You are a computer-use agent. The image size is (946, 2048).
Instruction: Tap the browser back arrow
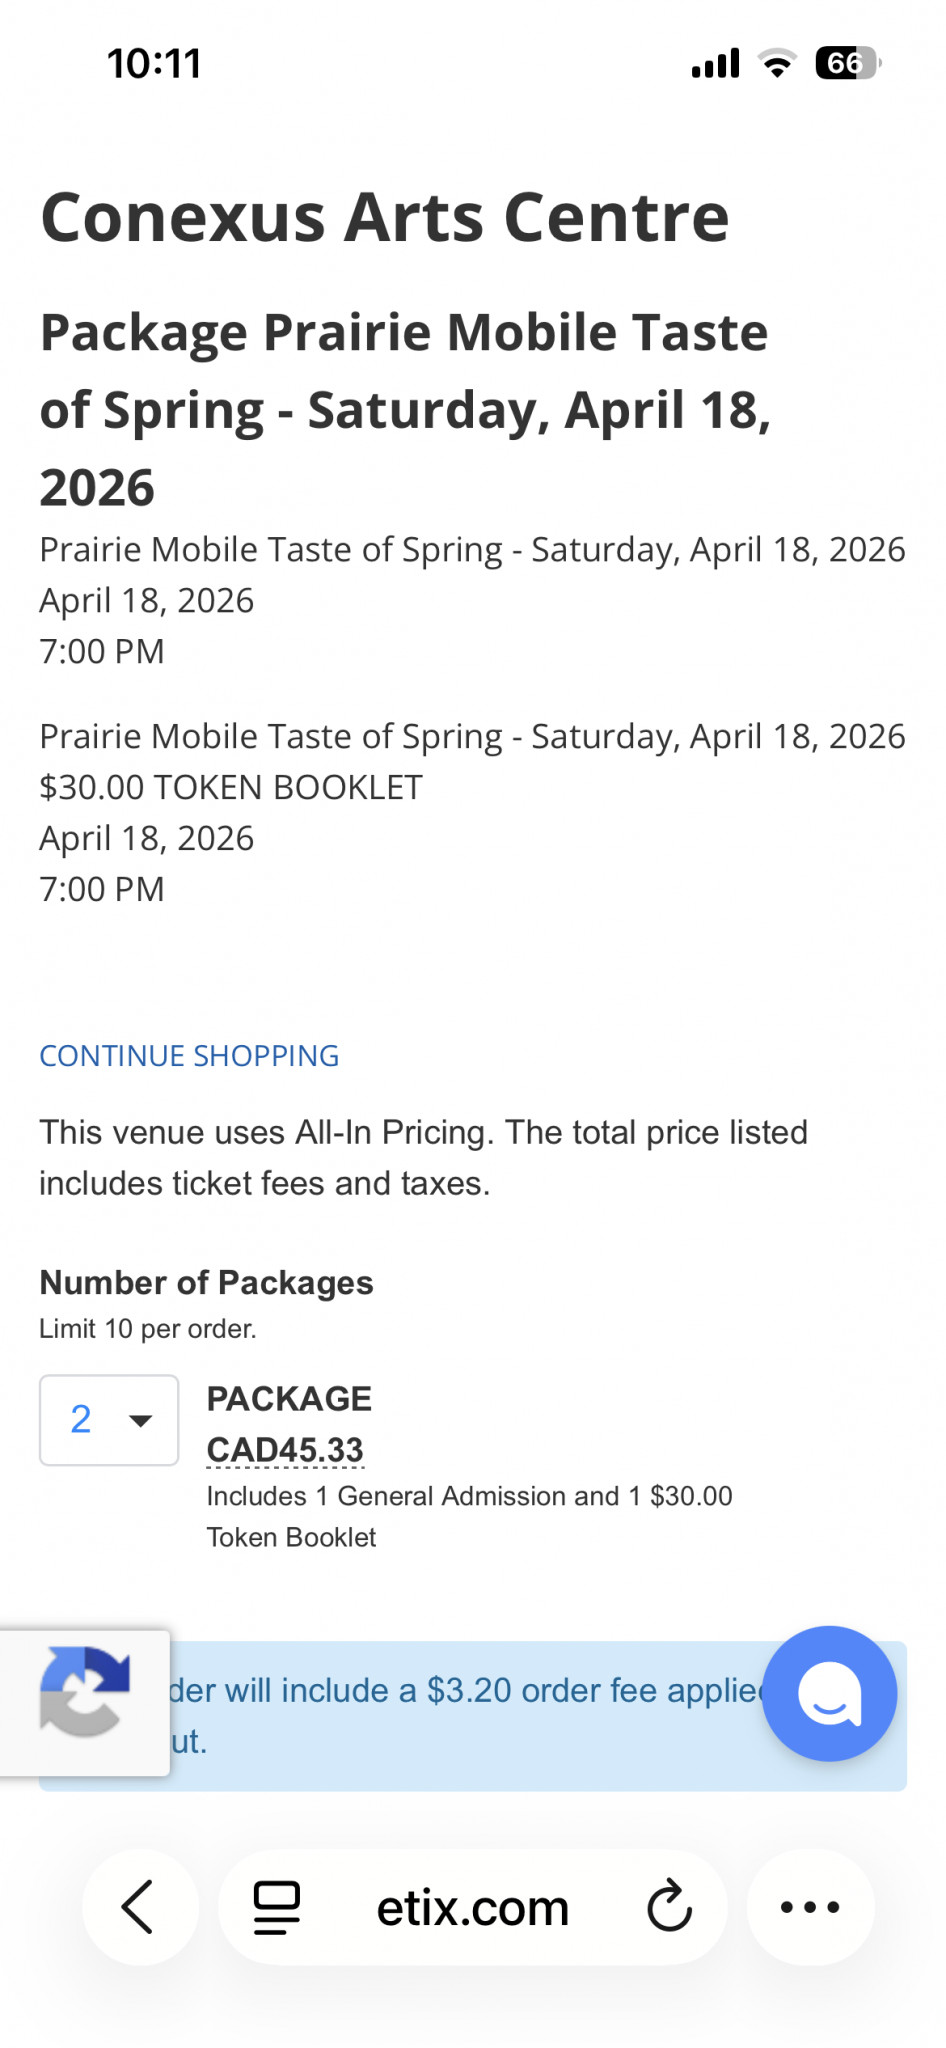point(138,1907)
